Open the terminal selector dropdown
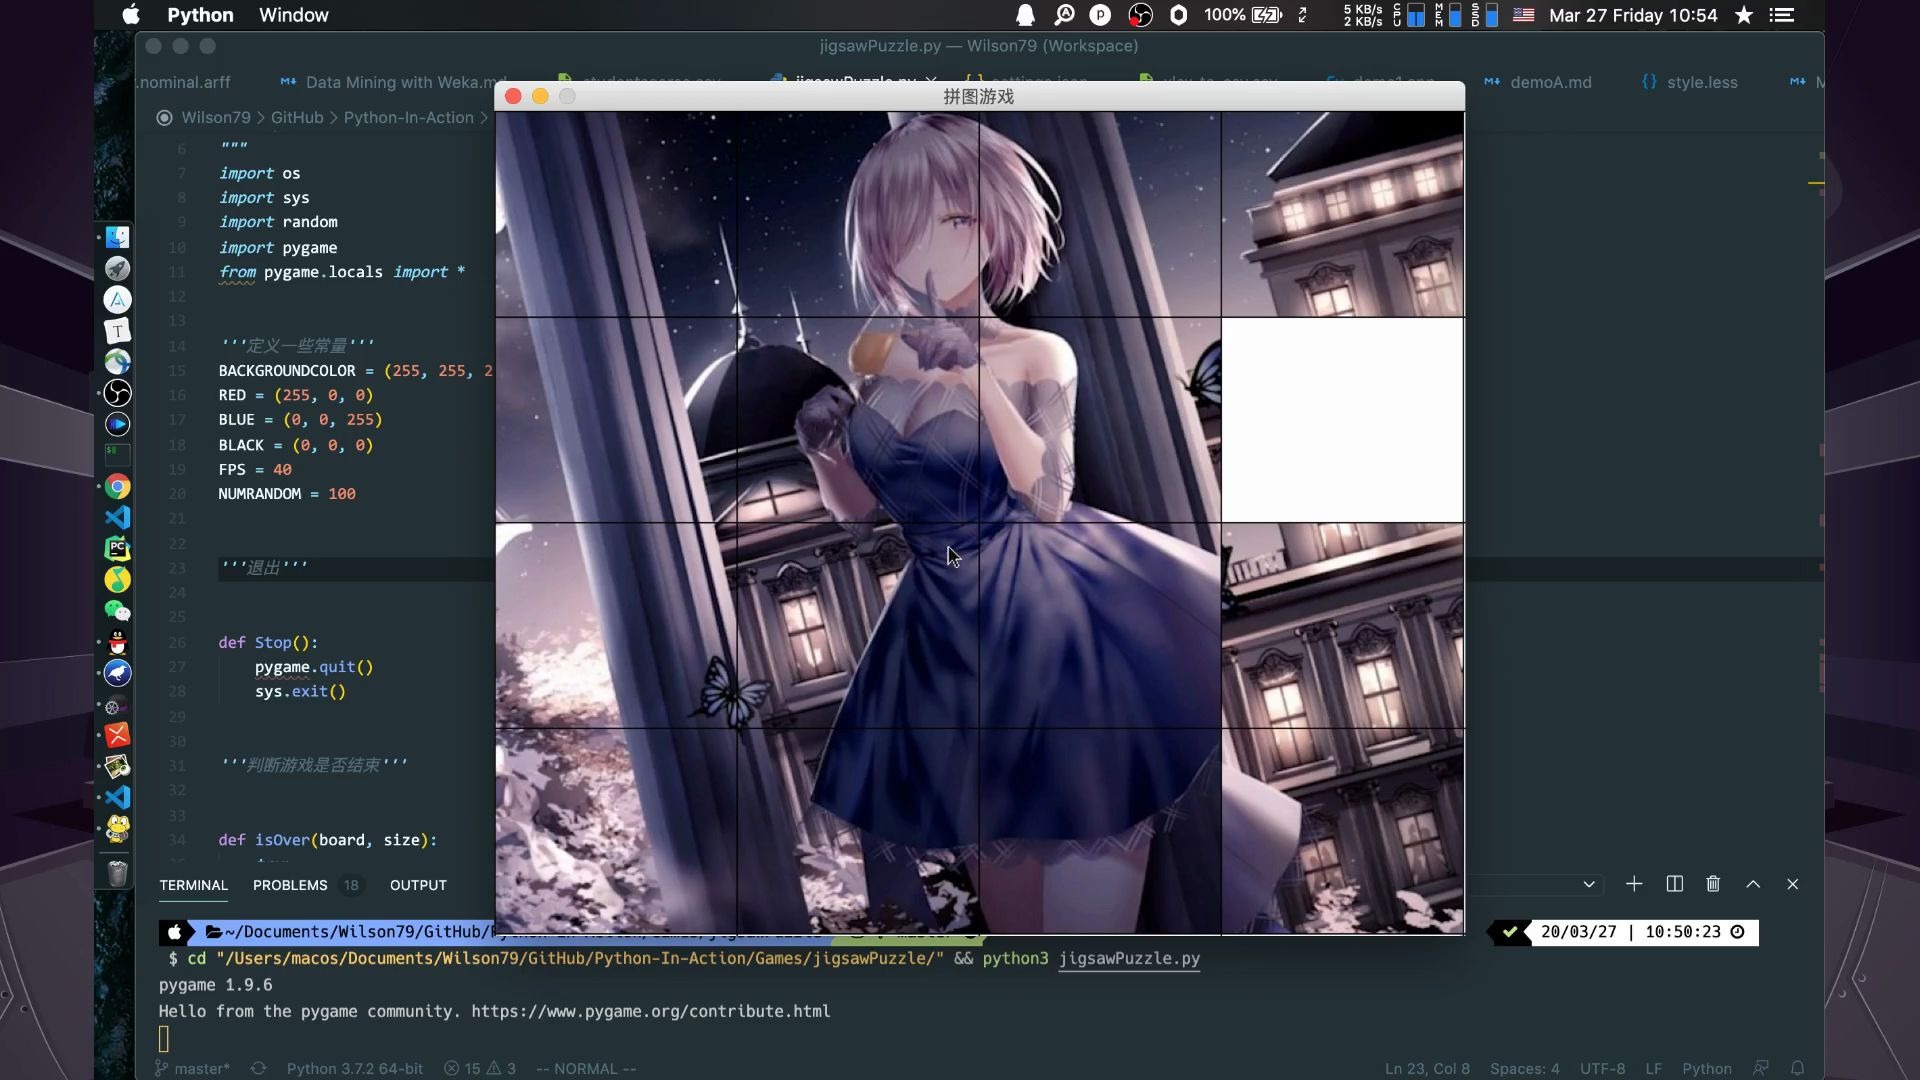1920x1080 pixels. 1588,884
